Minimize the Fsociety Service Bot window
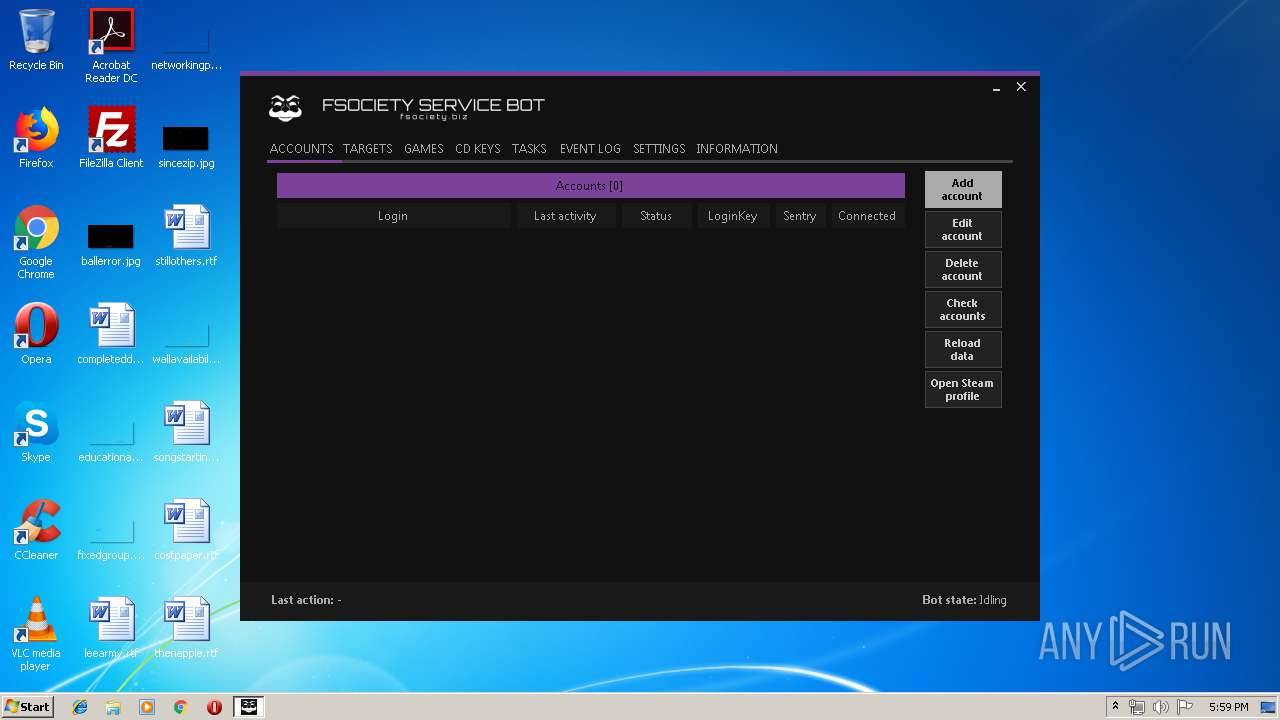This screenshot has width=1280, height=720. (x=996, y=88)
